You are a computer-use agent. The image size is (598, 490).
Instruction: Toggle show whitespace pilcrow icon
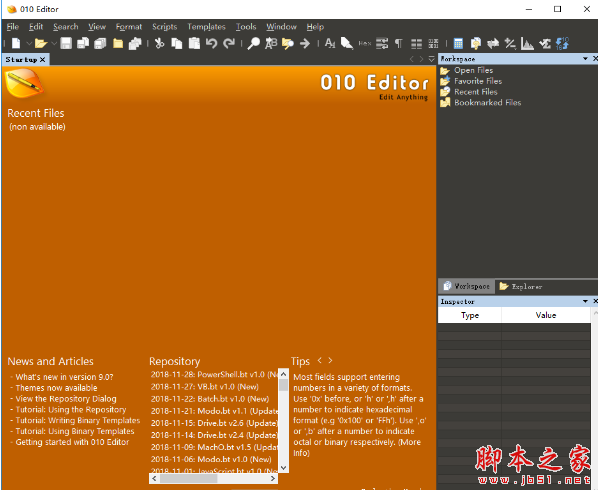(x=399, y=43)
